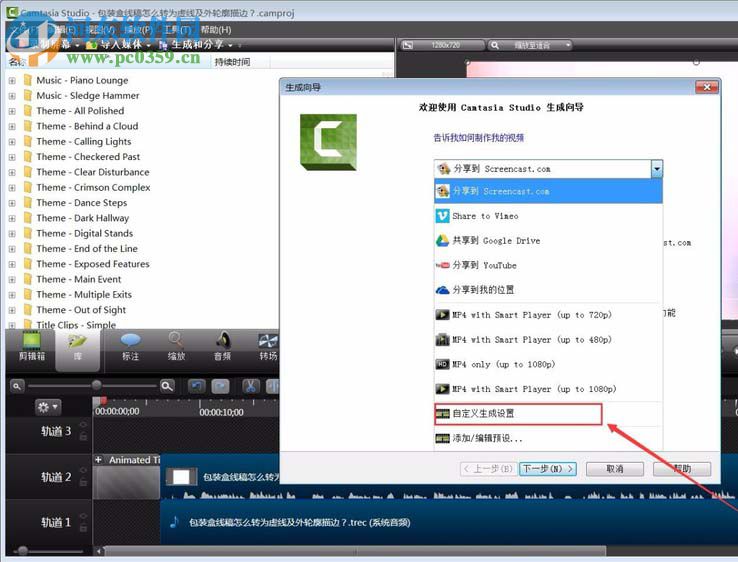738x562 pixels.
Task: Open the Clip Bin (剪辑箱) tab
Action: point(32,346)
